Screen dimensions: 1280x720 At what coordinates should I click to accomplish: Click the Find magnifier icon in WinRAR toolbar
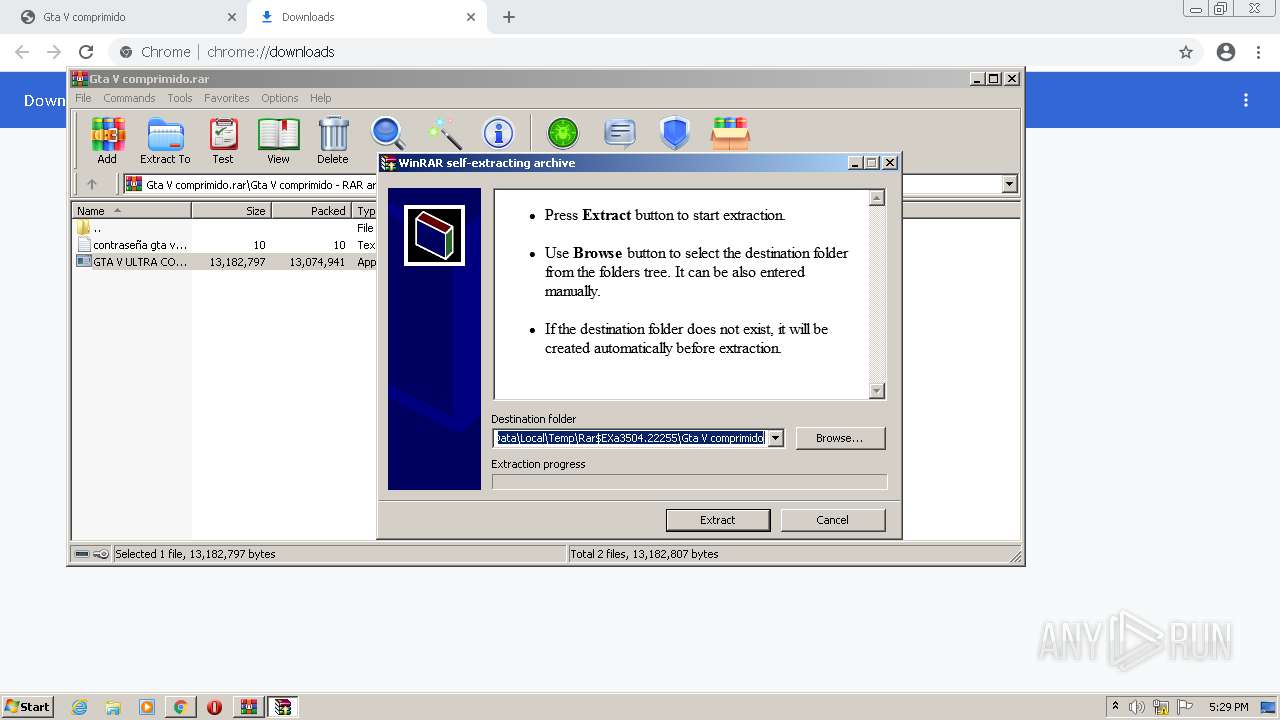point(388,133)
